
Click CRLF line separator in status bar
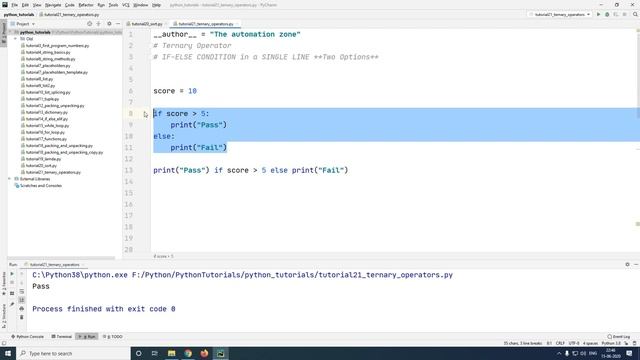pos(560,343)
